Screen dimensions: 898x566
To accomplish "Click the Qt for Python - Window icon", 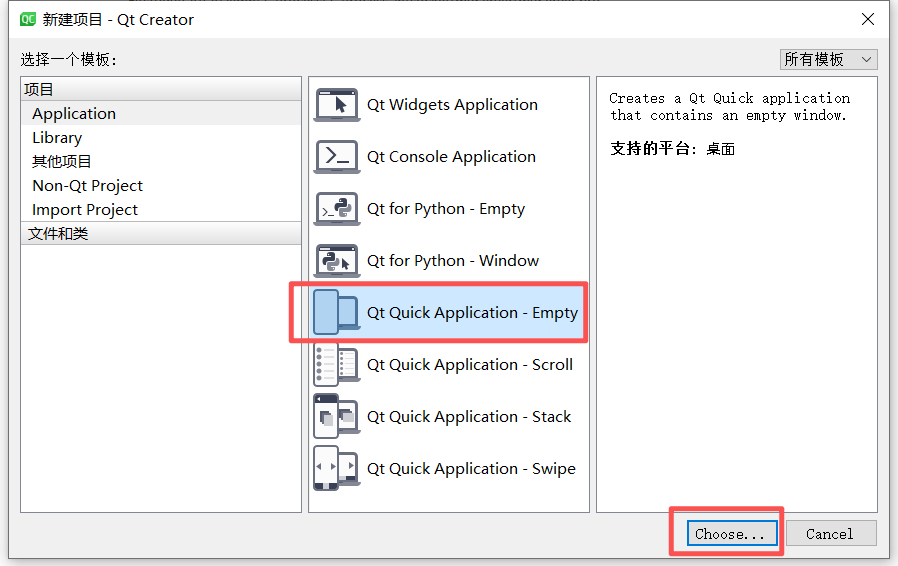I will (x=337, y=261).
